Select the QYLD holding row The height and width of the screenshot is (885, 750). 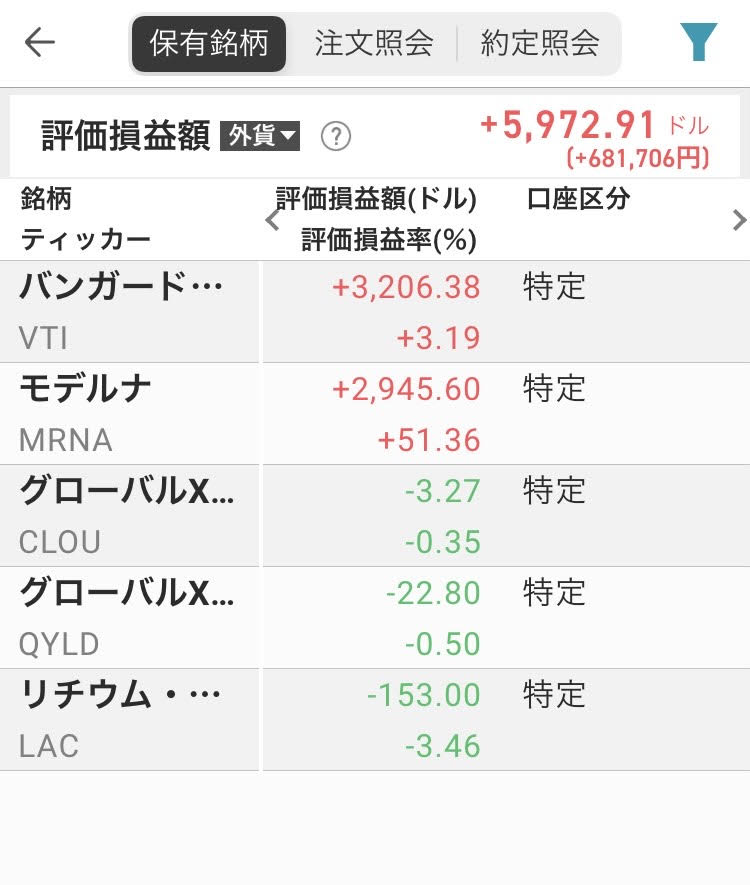375,618
